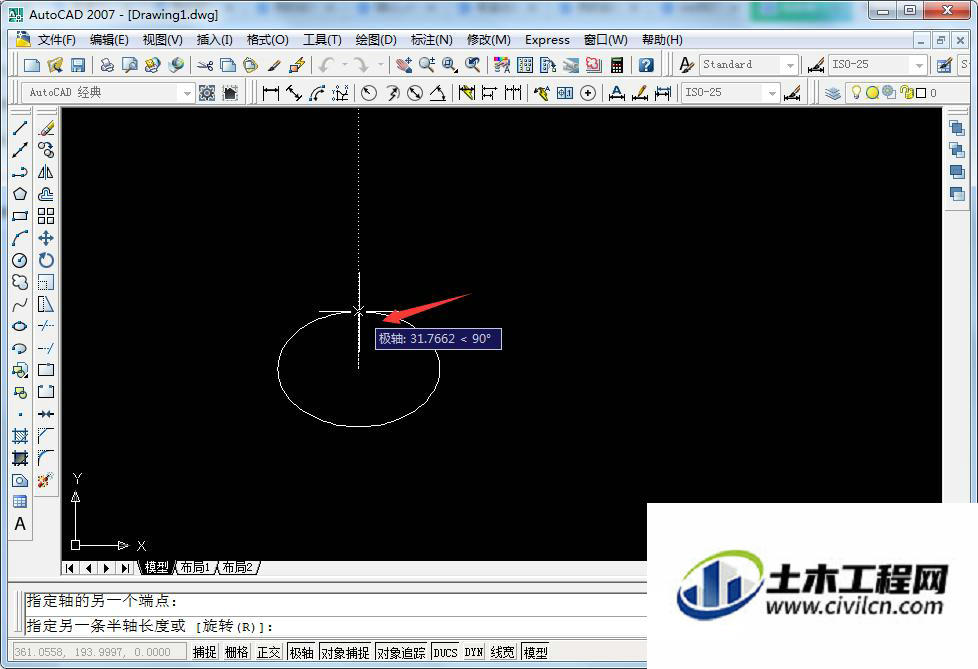Select the Multiline Text tool
This screenshot has height=669, width=978.
tap(20, 524)
